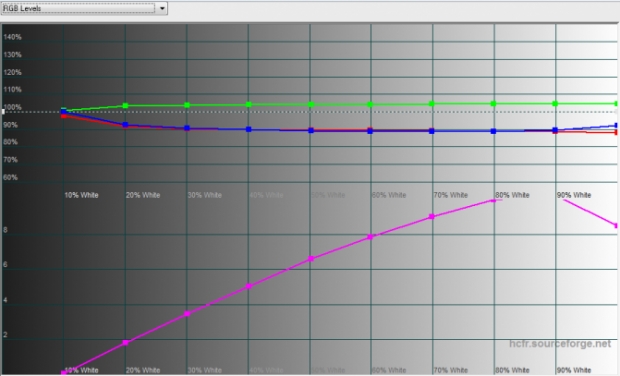The height and width of the screenshot is (376, 620).
Task: Select the blue data point at 60% White
Action: [x=370, y=131]
